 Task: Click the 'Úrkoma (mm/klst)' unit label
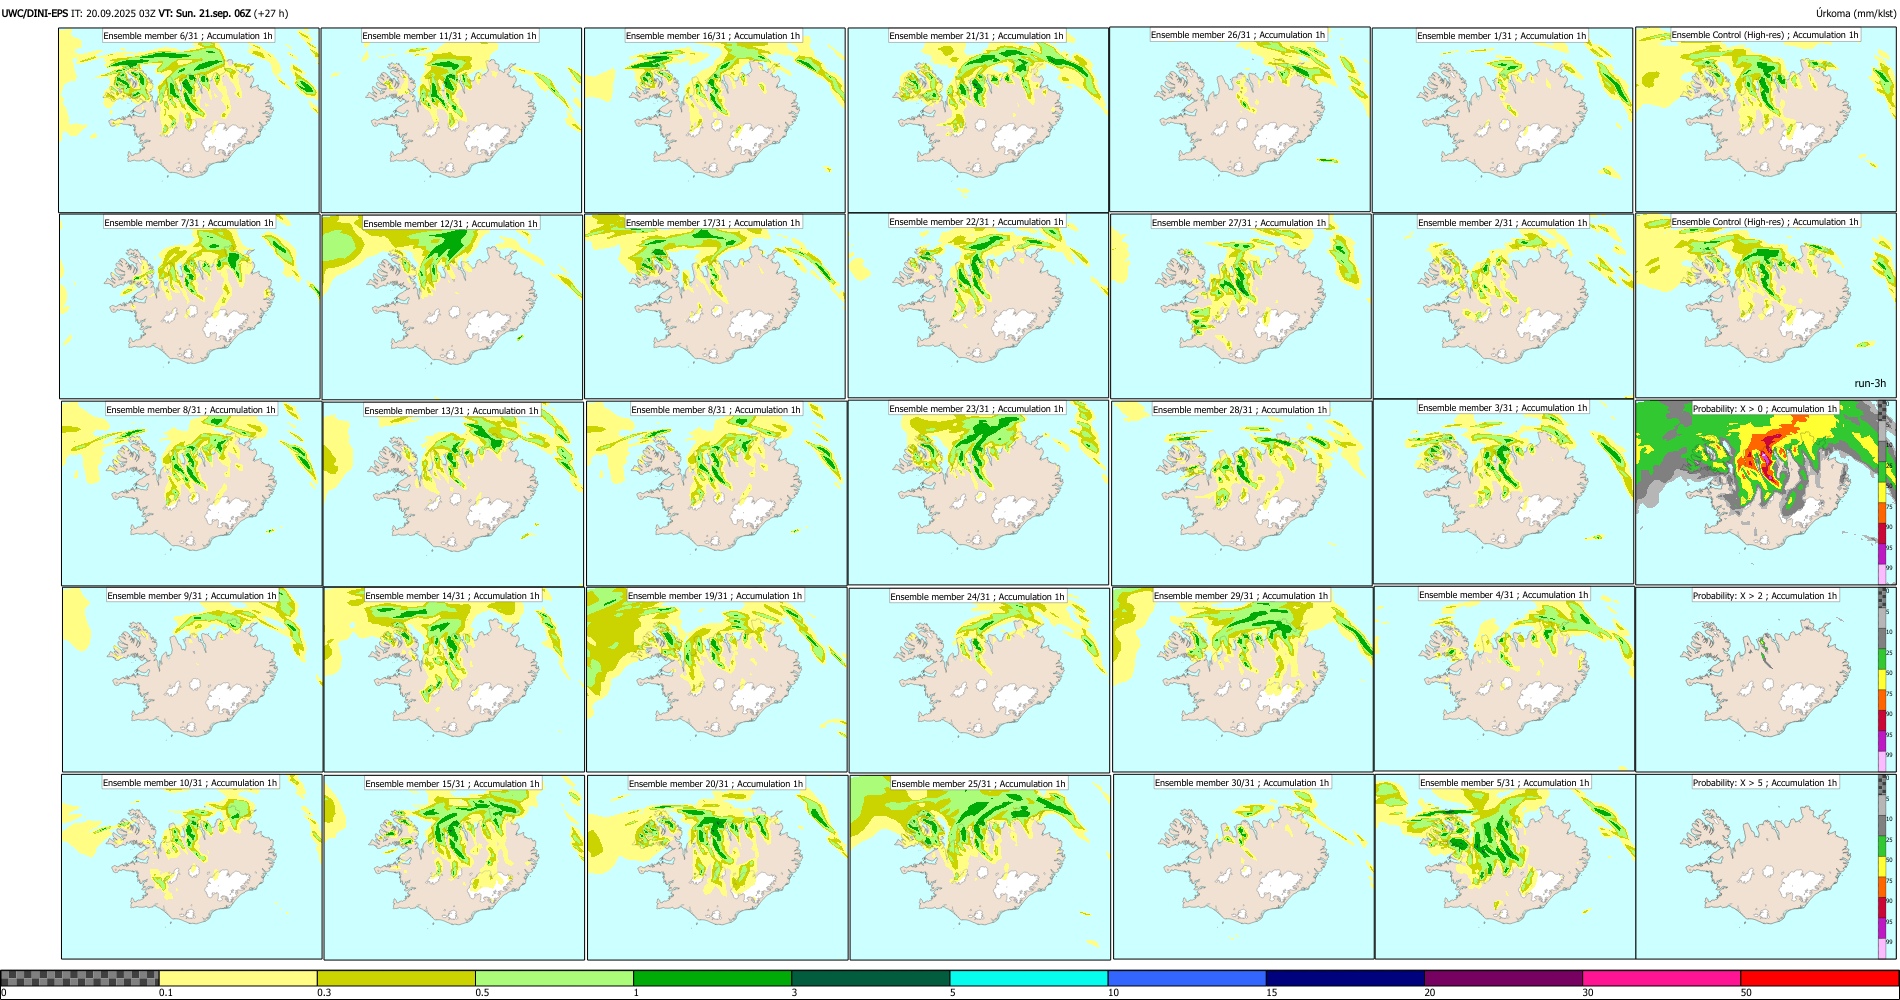point(1855,13)
